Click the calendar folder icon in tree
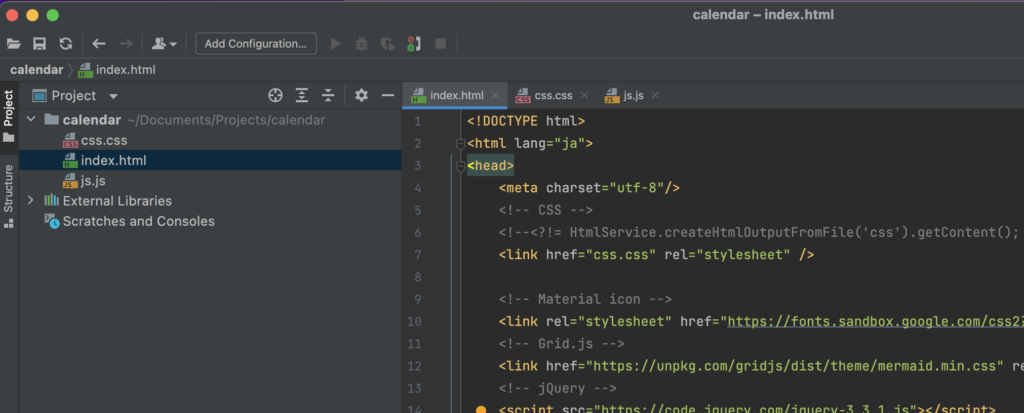The height and width of the screenshot is (413, 1024). point(52,120)
